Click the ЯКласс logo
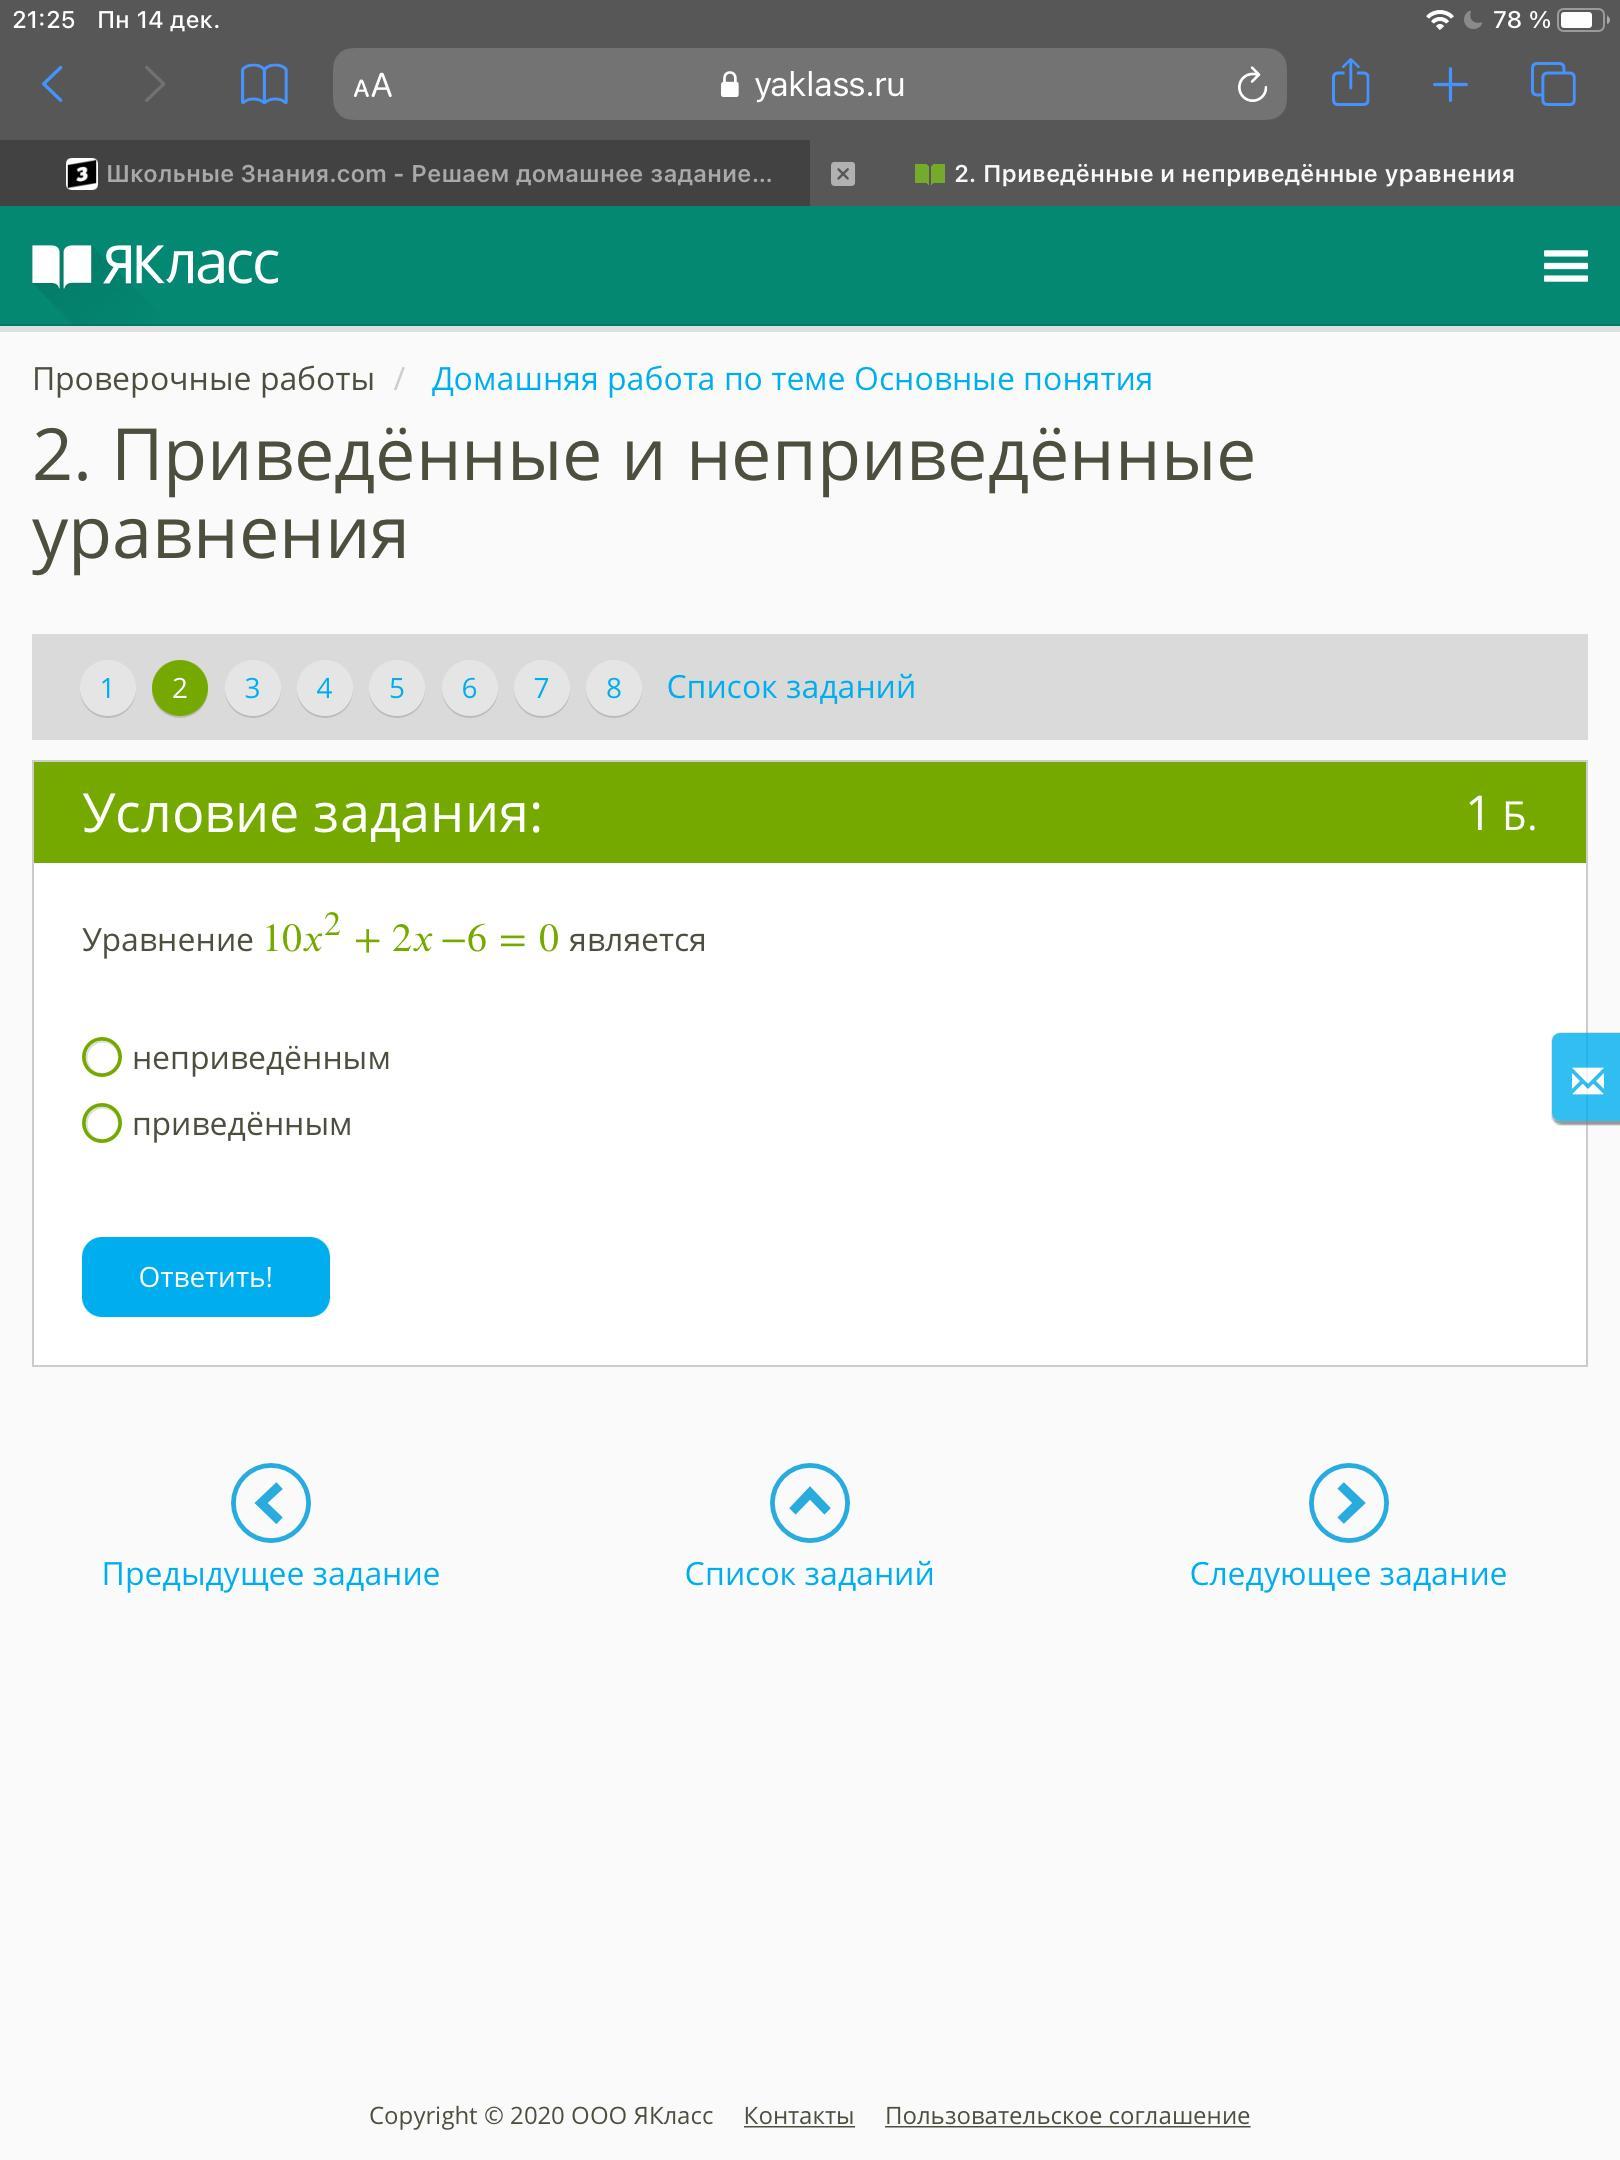 (156, 266)
